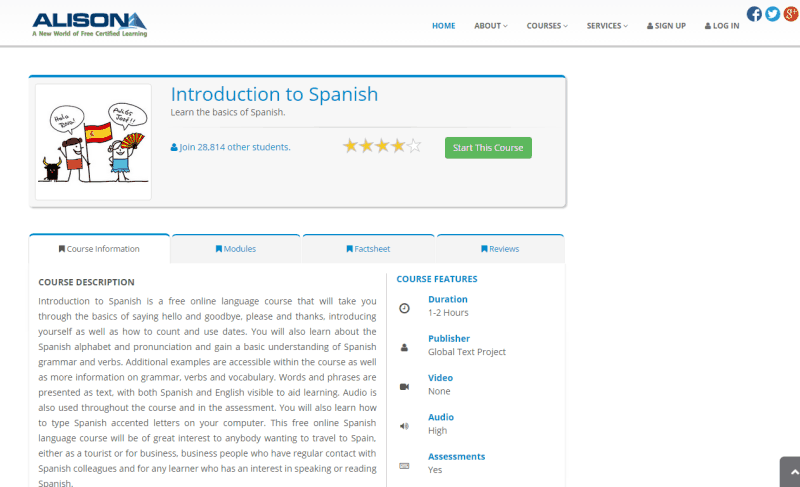Rate the course five stars
The image size is (800, 487).
tap(414, 146)
